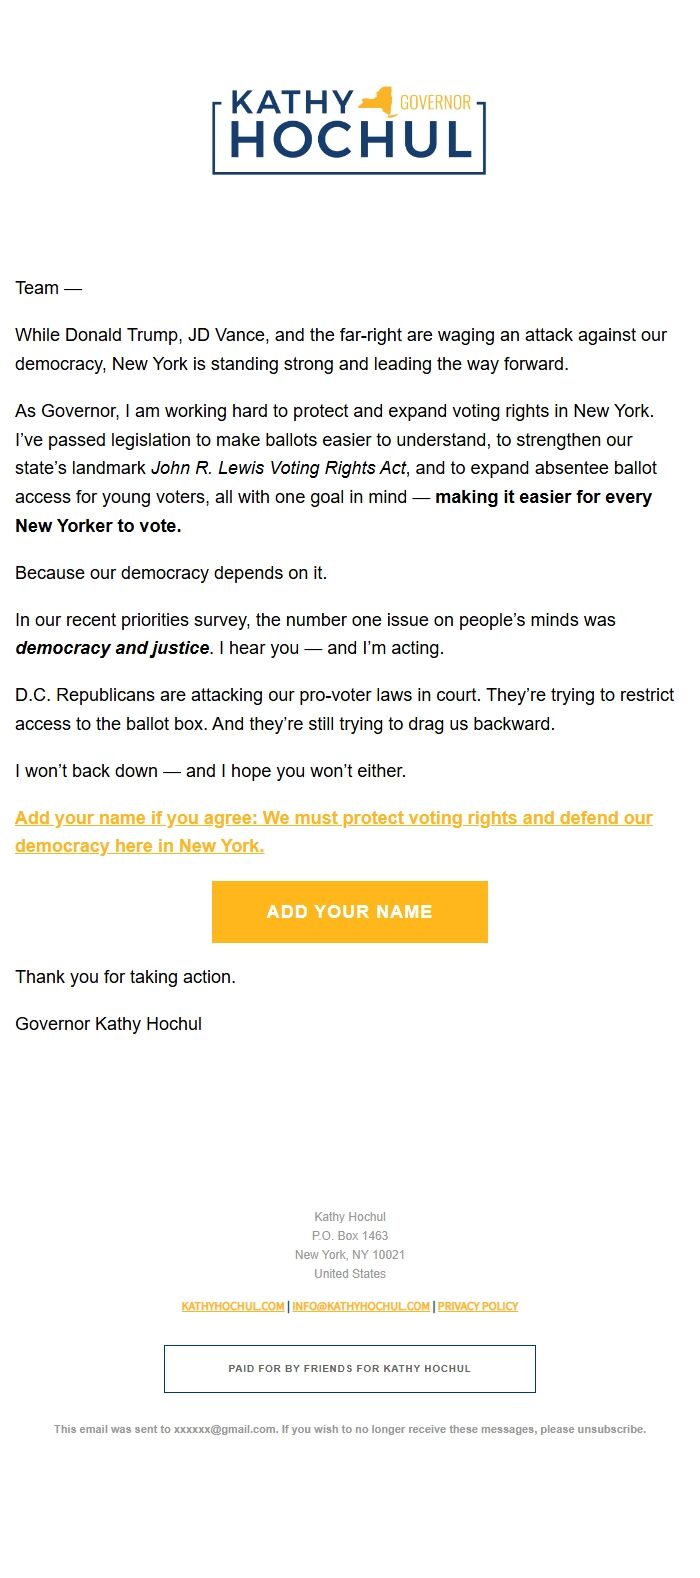The width and height of the screenshot is (700, 1578).
Task: Open the PRIVACY POLICY link
Action: [478, 1306]
